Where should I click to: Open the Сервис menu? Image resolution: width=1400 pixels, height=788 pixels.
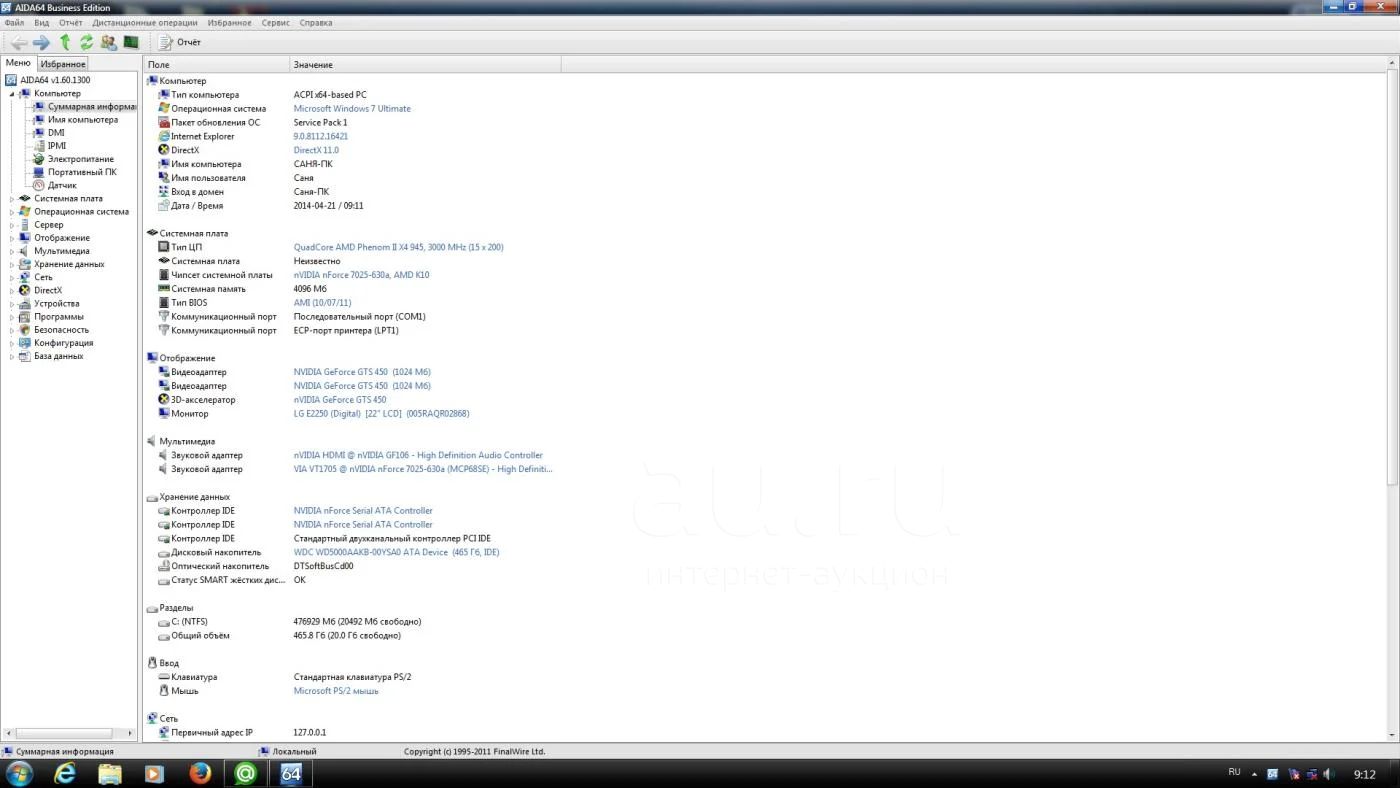click(275, 22)
